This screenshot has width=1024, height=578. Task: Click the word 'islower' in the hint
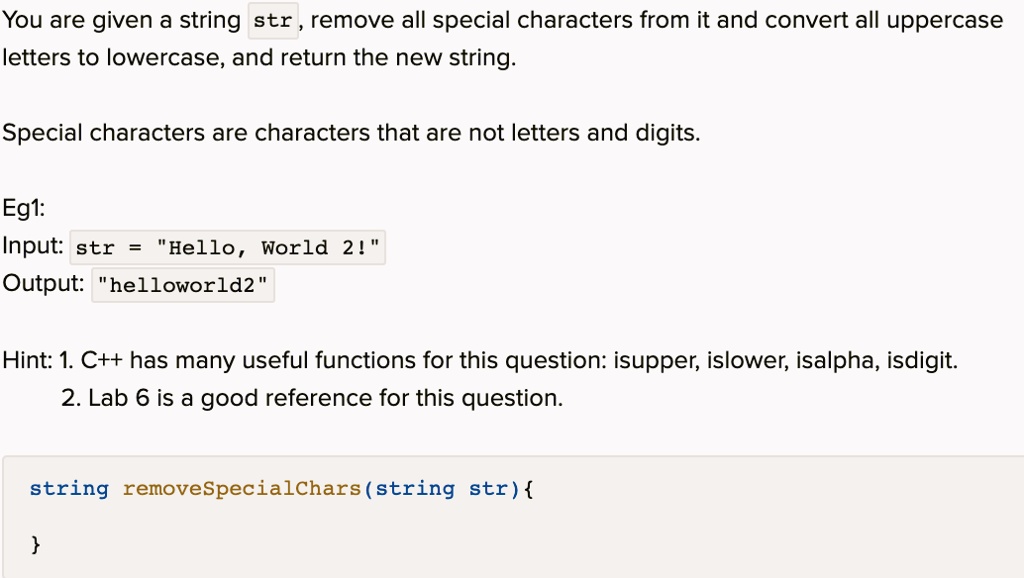pyautogui.click(x=747, y=361)
